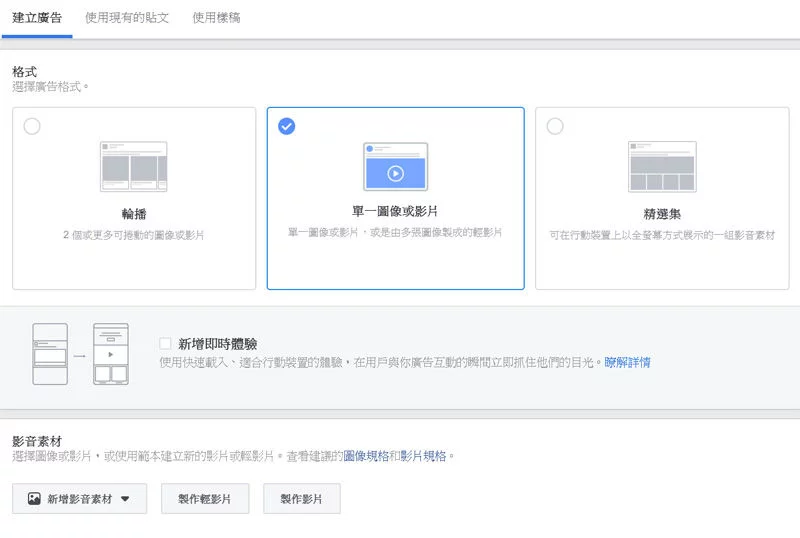Choose the 輪播 format card title
800x538 pixels.
pyautogui.click(x=134, y=214)
